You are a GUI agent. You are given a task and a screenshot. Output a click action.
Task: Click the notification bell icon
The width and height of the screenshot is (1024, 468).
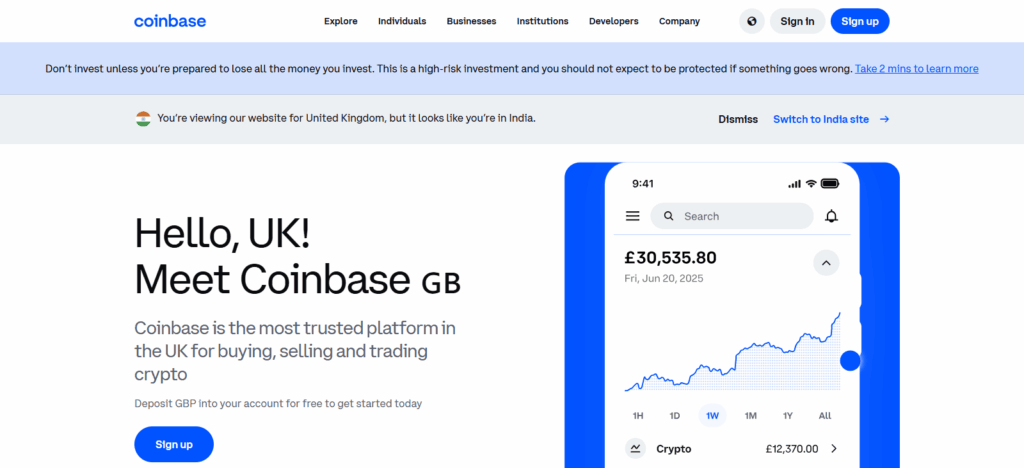[x=831, y=216]
